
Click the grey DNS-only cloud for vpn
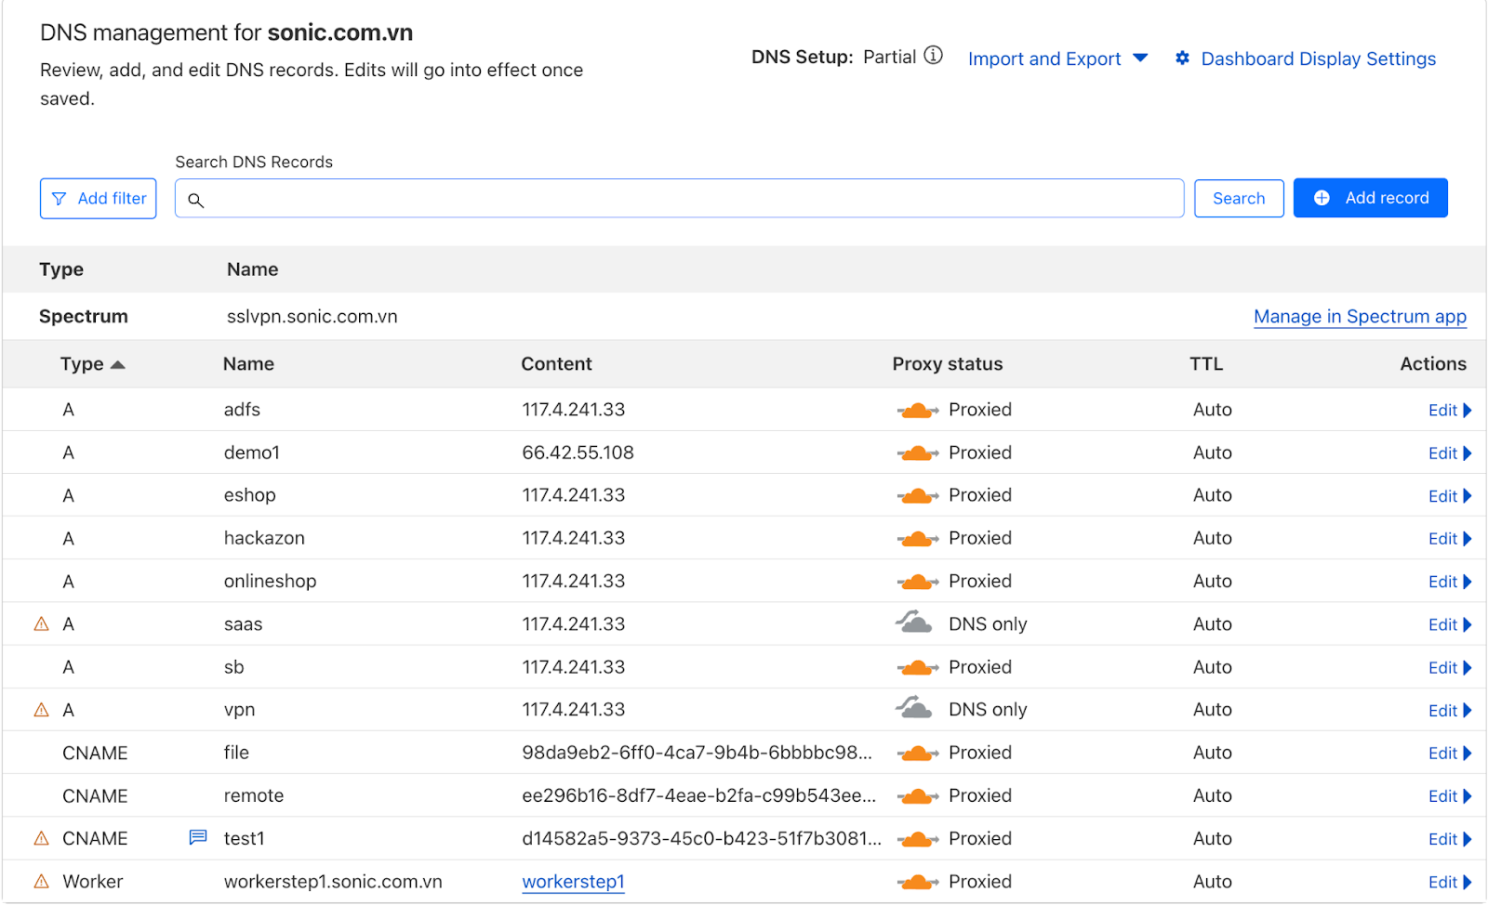click(x=913, y=708)
